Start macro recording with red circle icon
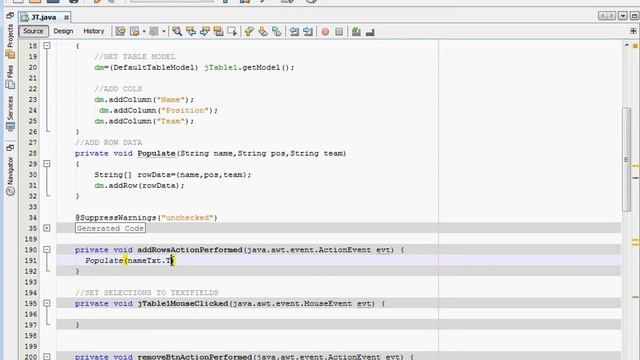The image size is (640, 360). tap(325, 31)
